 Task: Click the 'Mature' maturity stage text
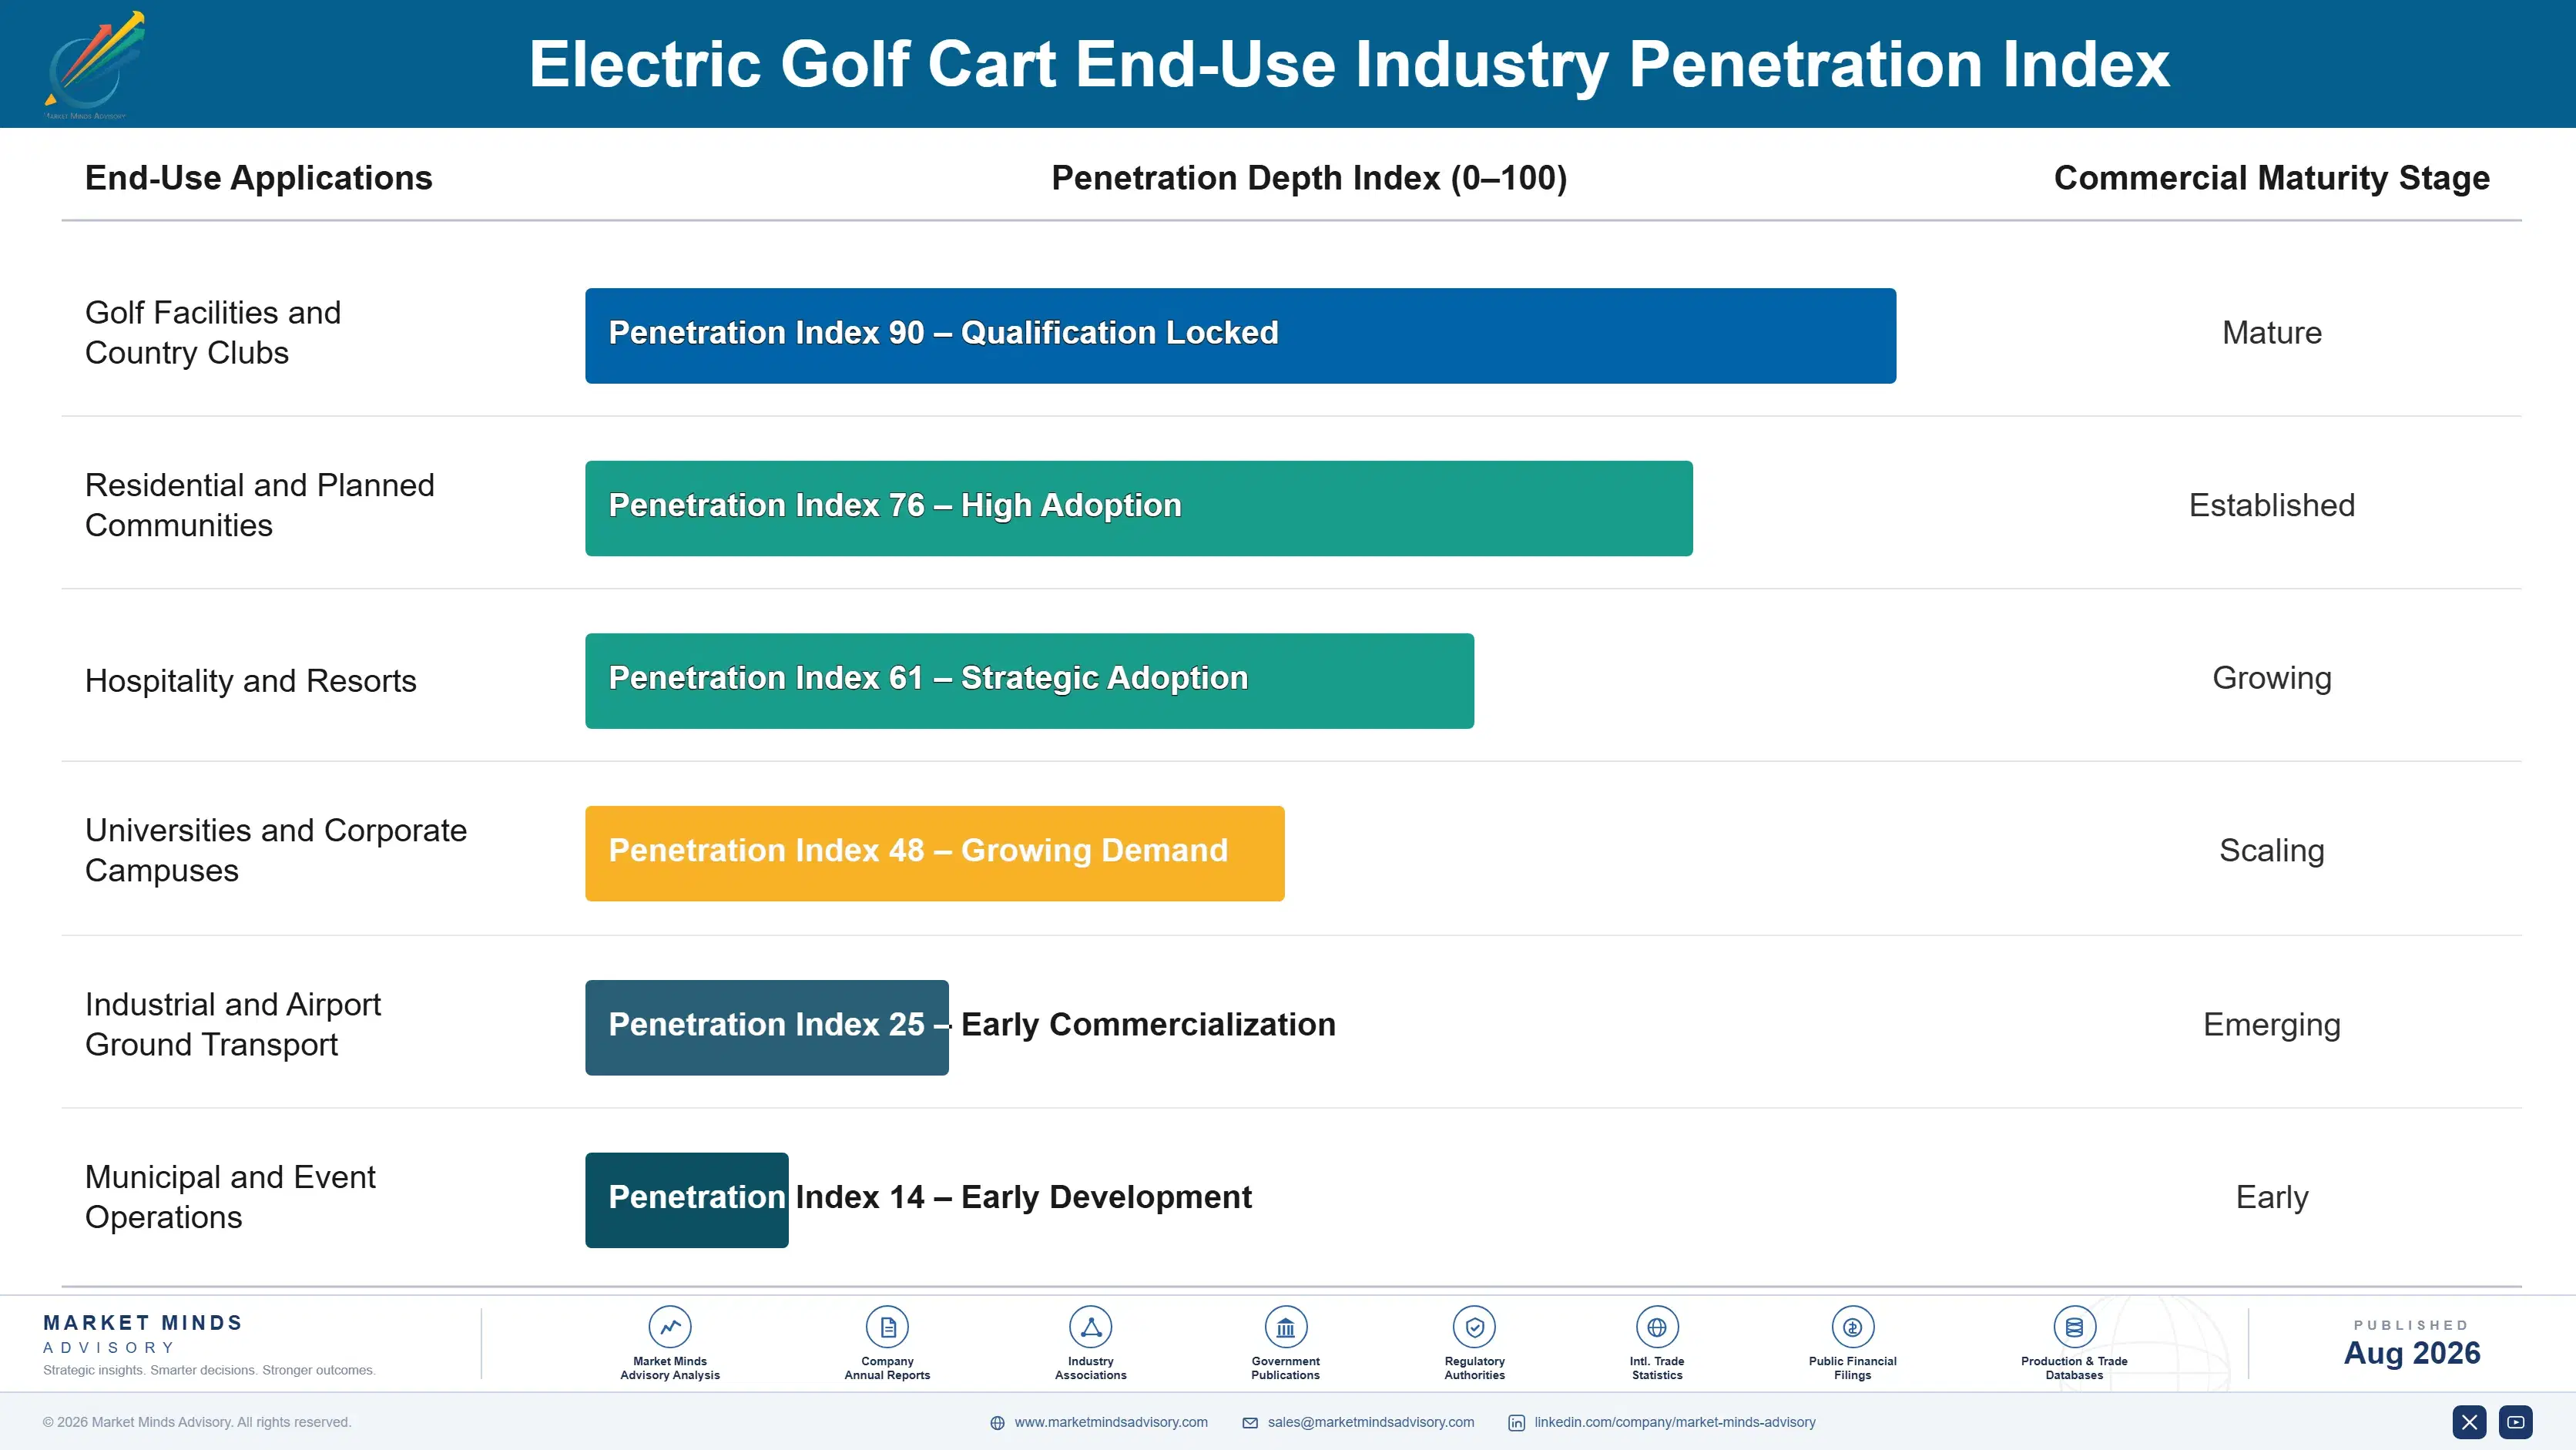[2272, 332]
